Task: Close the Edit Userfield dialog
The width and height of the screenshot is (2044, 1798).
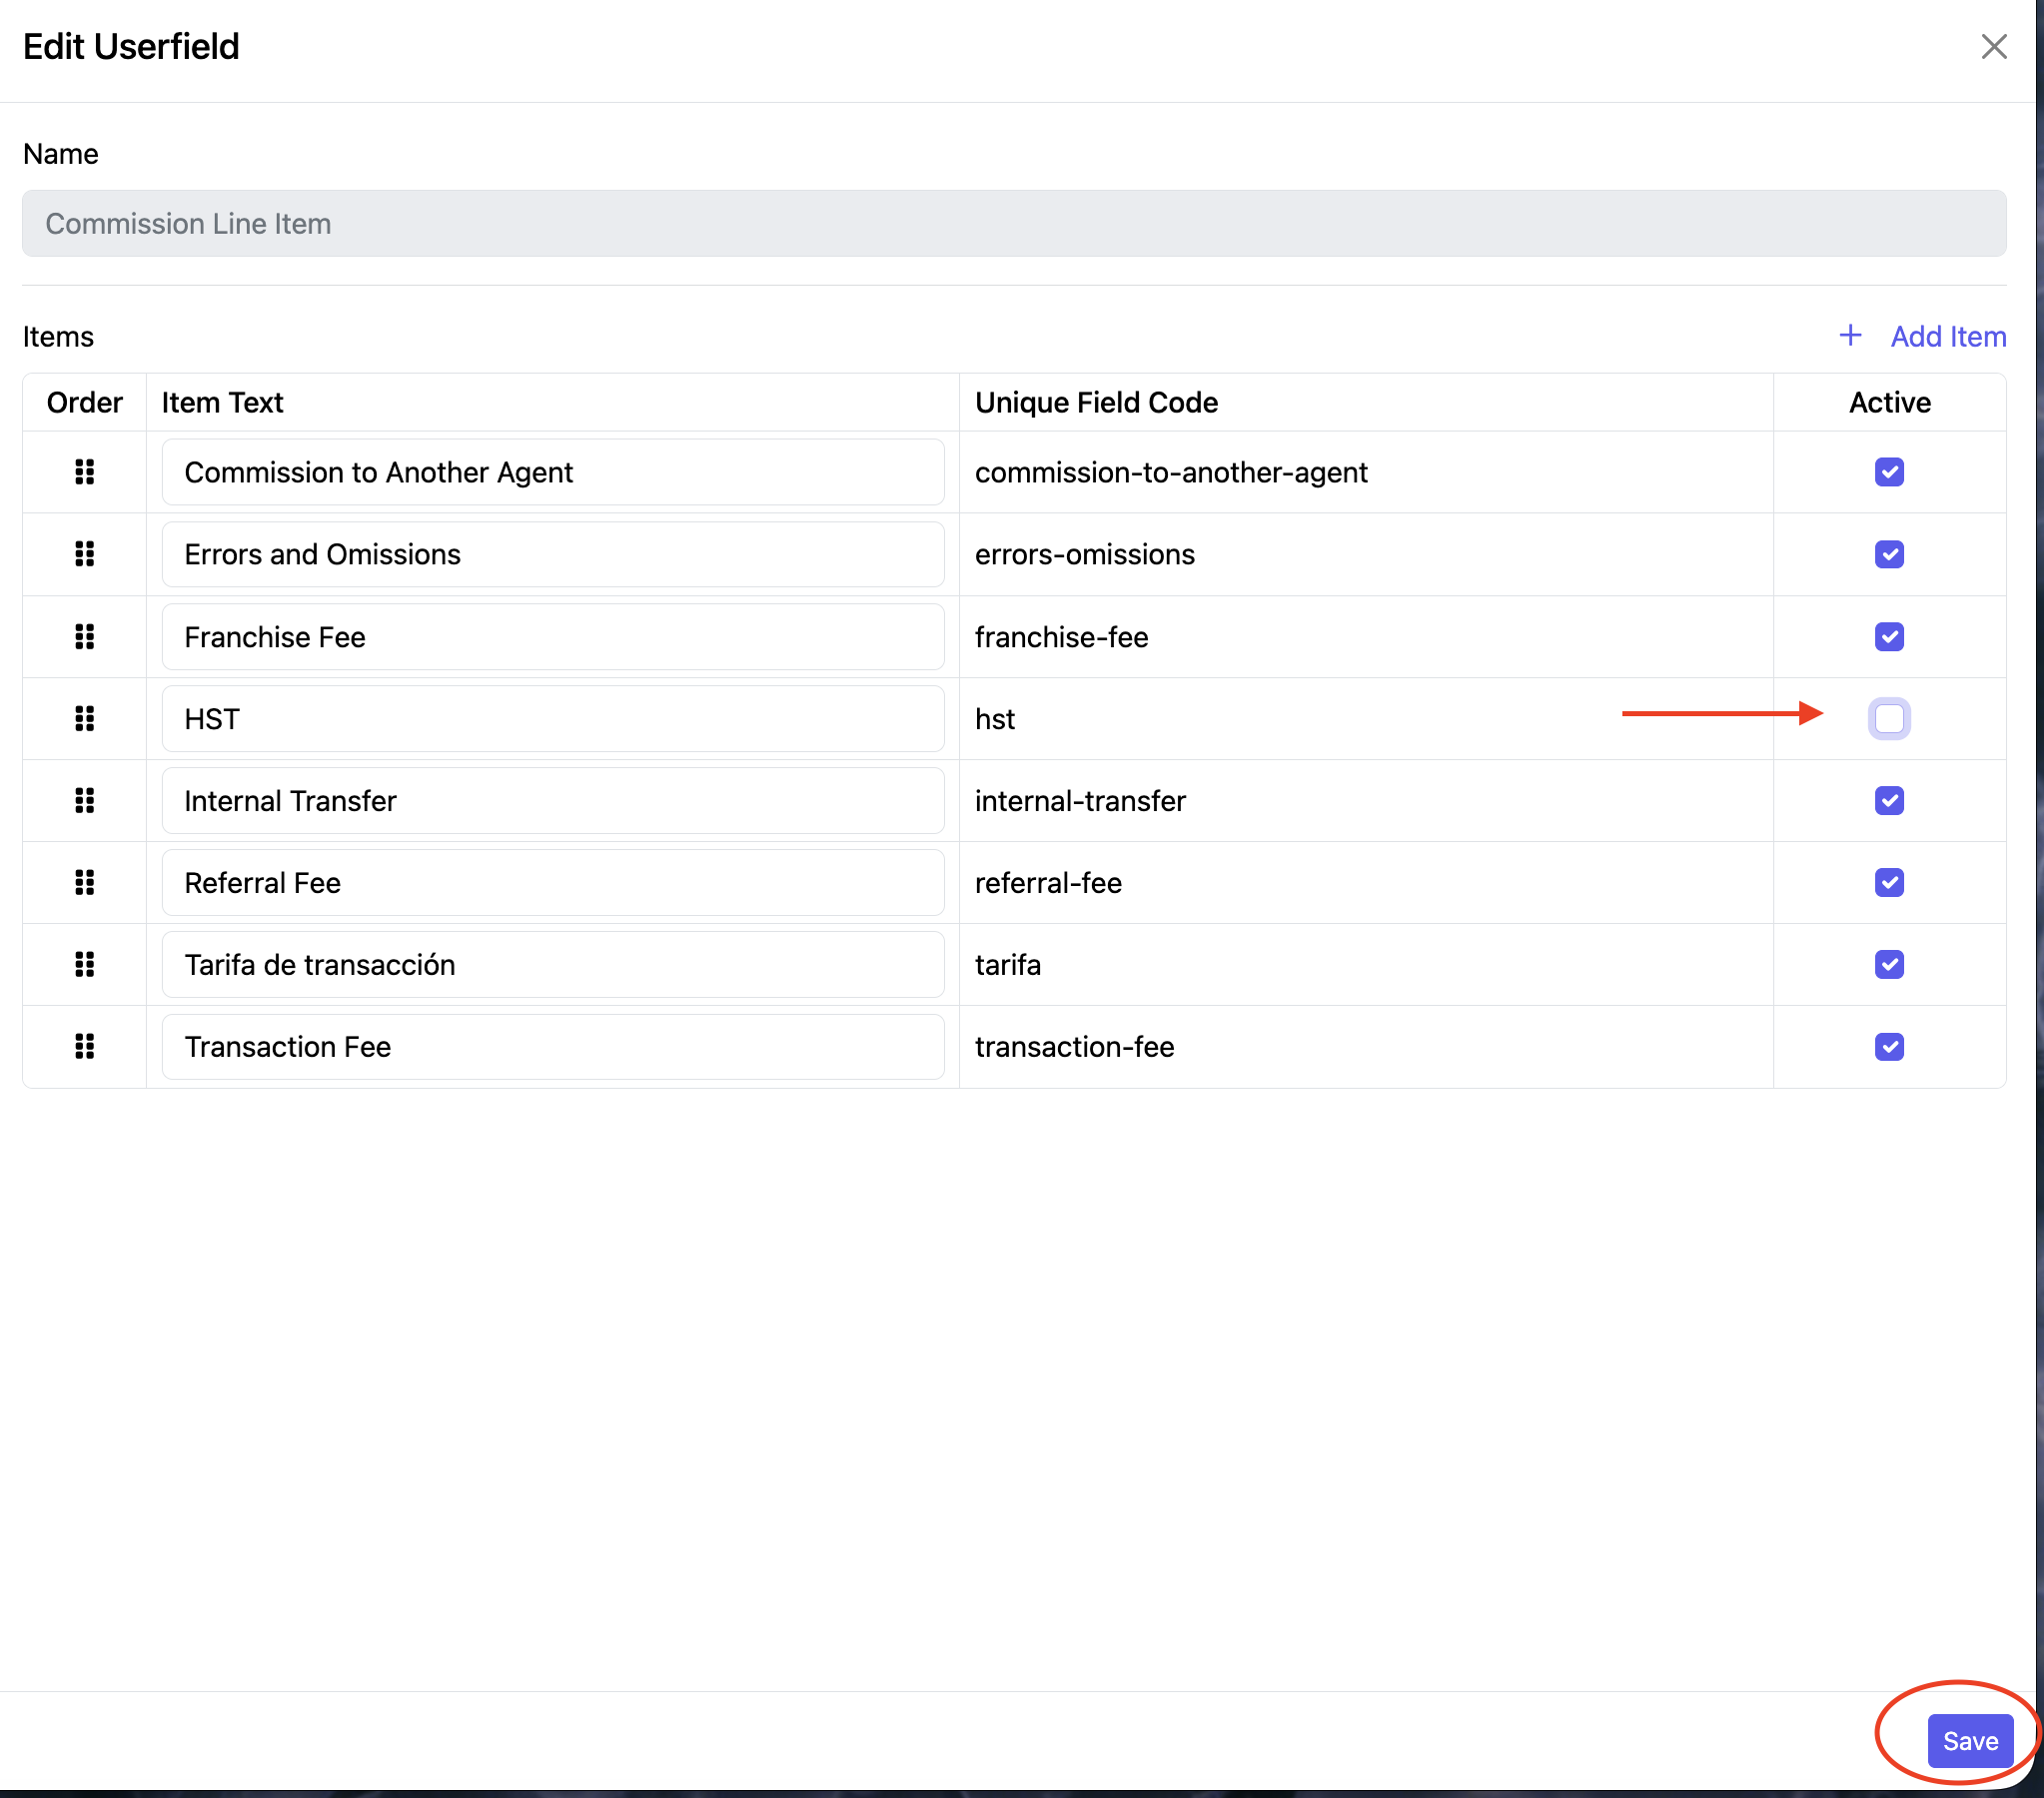Action: pos(1993,47)
